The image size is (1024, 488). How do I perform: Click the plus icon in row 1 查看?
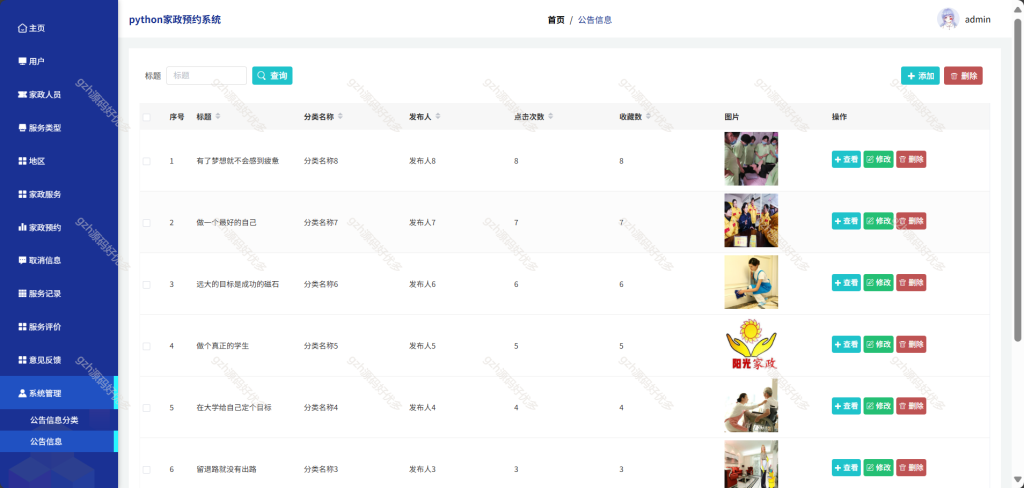(x=838, y=159)
